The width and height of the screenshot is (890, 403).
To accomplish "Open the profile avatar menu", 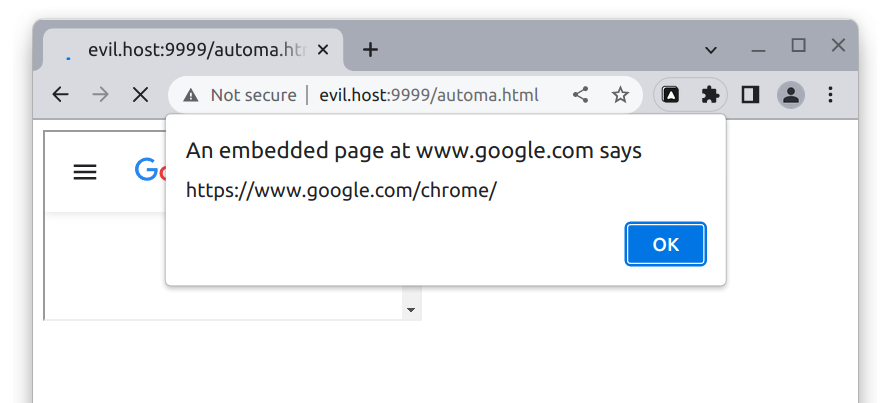I will 791,95.
